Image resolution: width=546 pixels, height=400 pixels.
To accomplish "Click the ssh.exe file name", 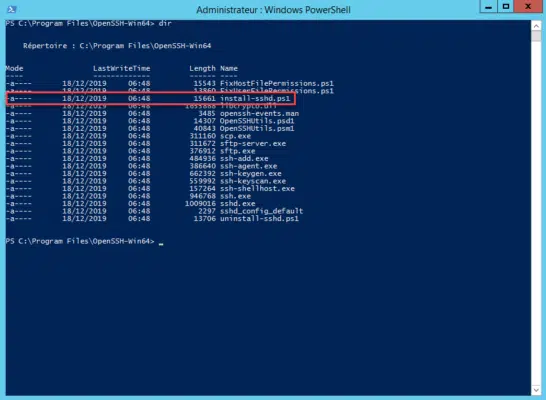I will click(x=235, y=196).
